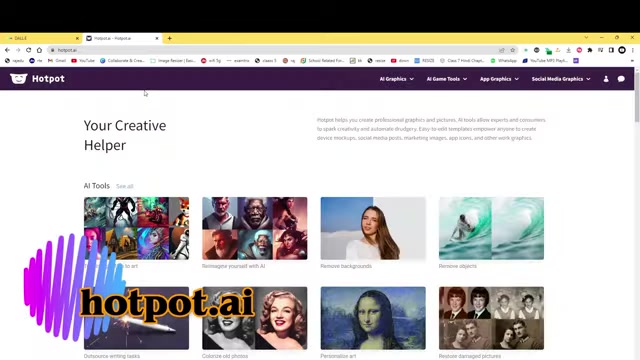Image resolution: width=640 pixels, height=360 pixels.
Task: Open the browser downloads icon
Action: [569, 50]
